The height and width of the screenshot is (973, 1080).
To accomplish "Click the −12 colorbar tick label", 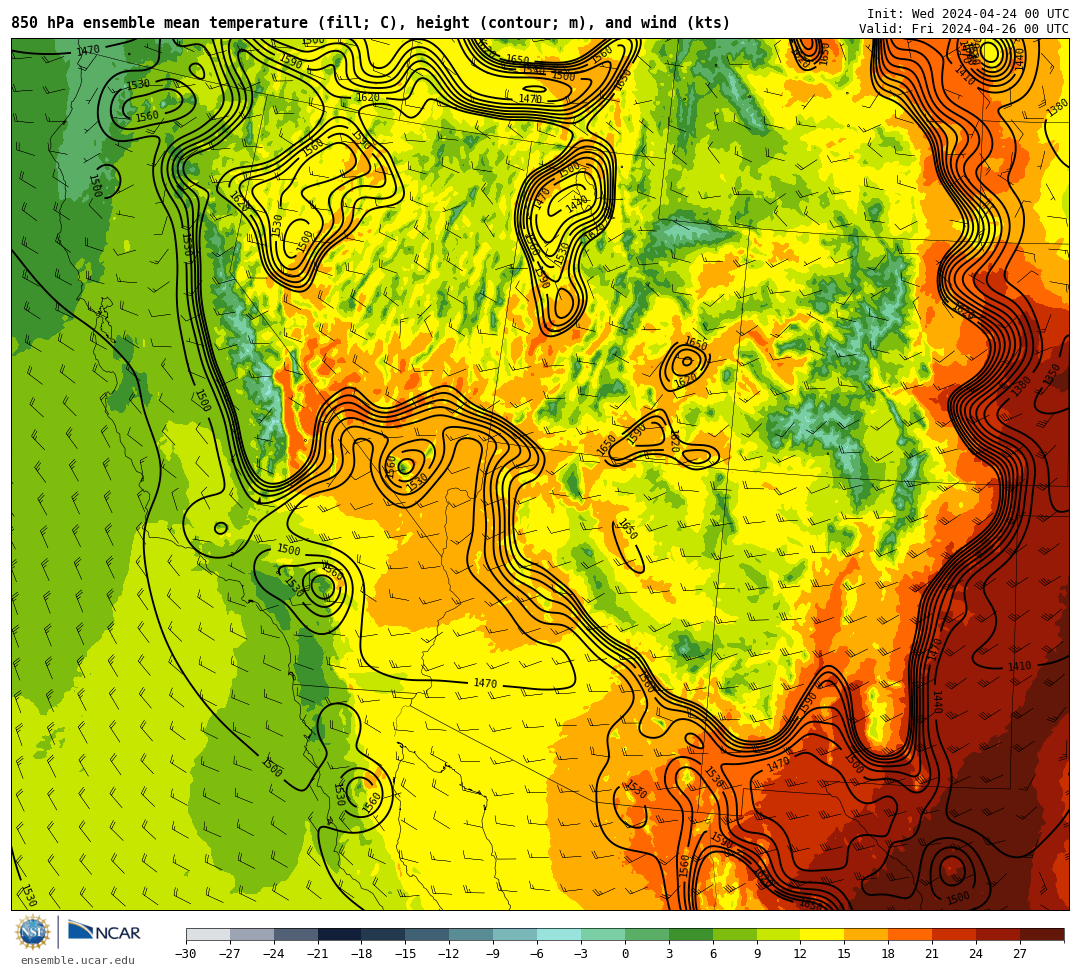I will pyautogui.click(x=449, y=954).
